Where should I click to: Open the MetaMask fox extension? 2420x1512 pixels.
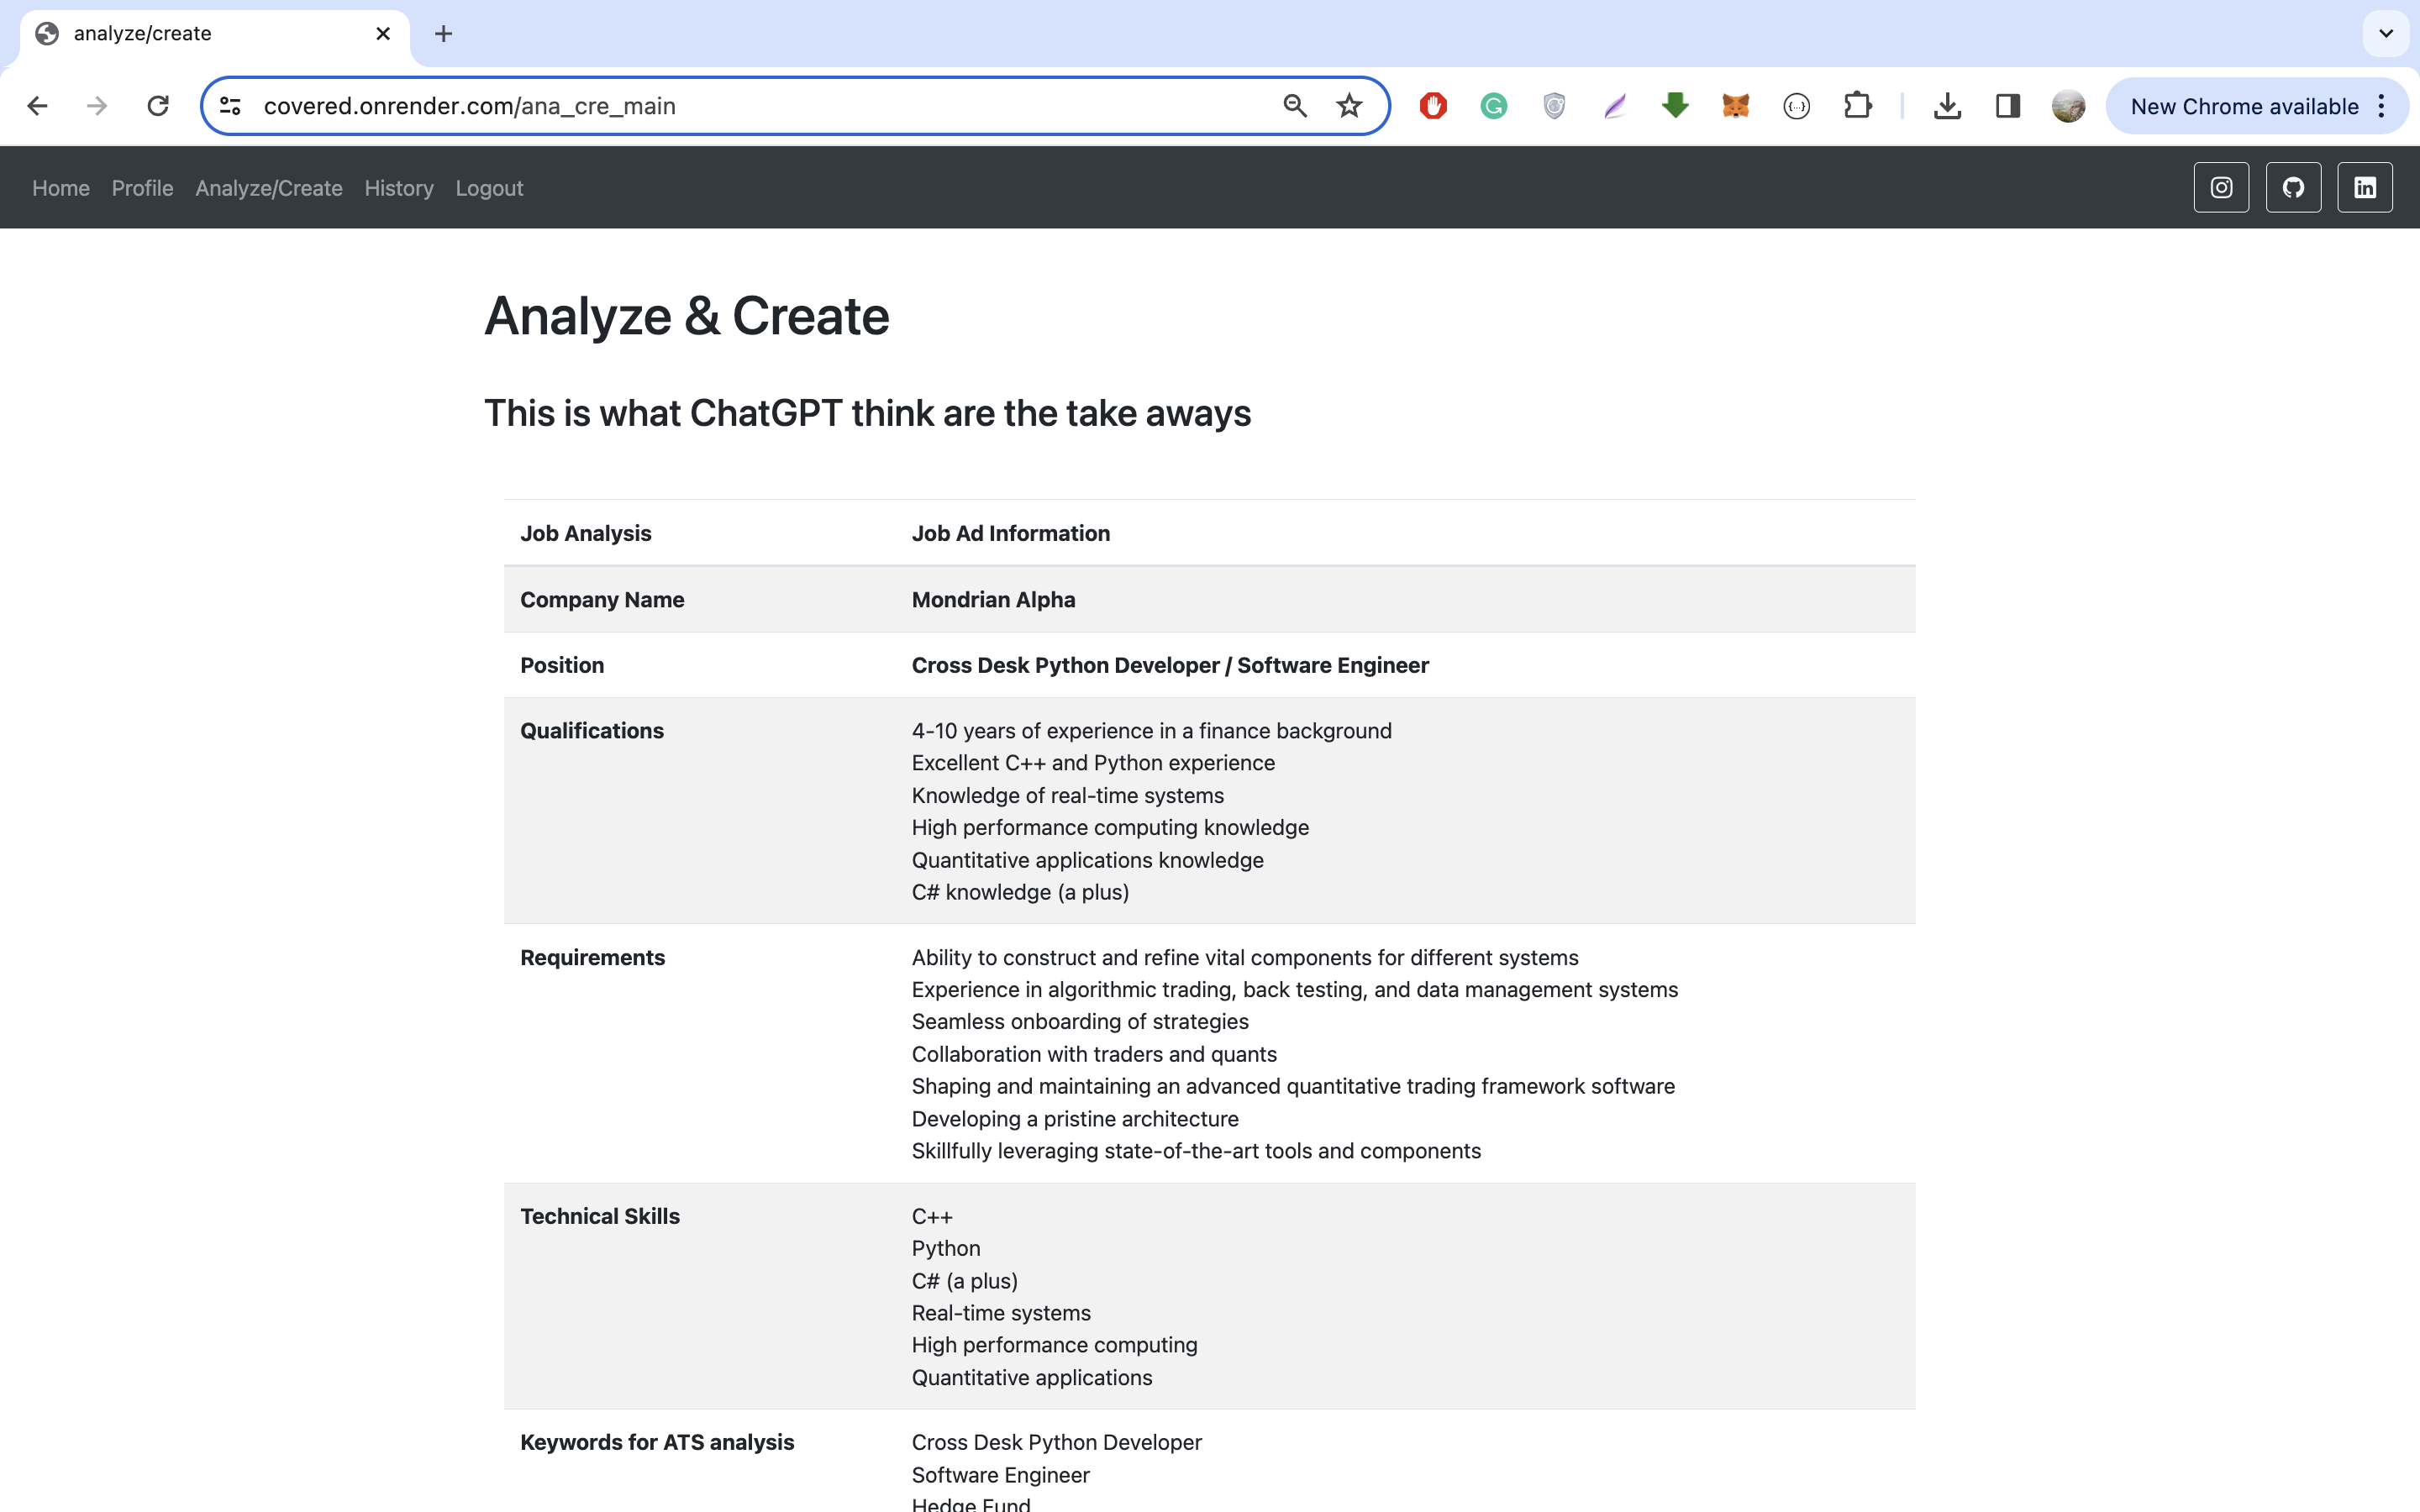coord(1735,106)
